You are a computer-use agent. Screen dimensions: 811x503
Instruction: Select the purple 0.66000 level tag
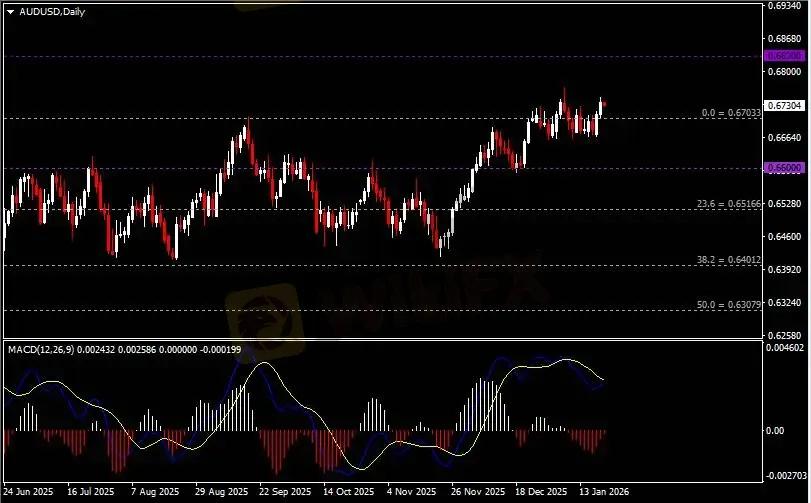pos(782,169)
